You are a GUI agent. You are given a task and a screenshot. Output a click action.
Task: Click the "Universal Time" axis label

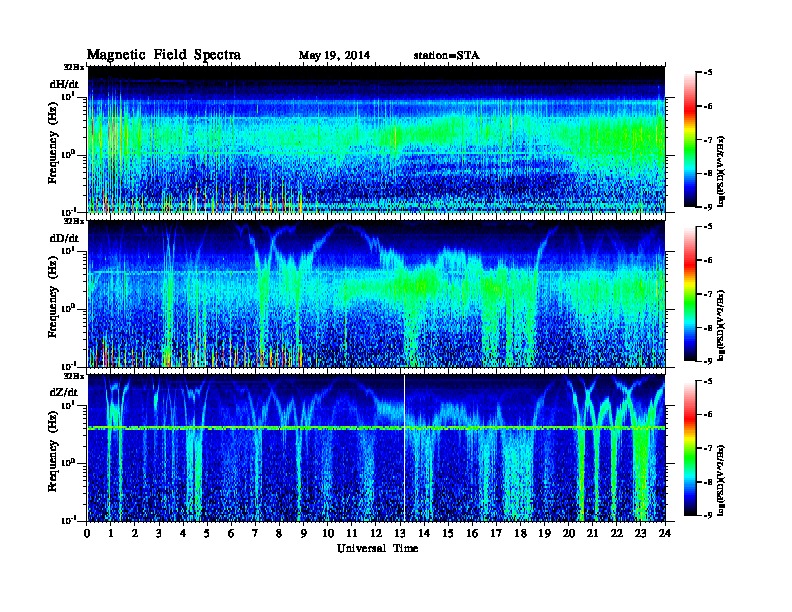[x=377, y=548]
